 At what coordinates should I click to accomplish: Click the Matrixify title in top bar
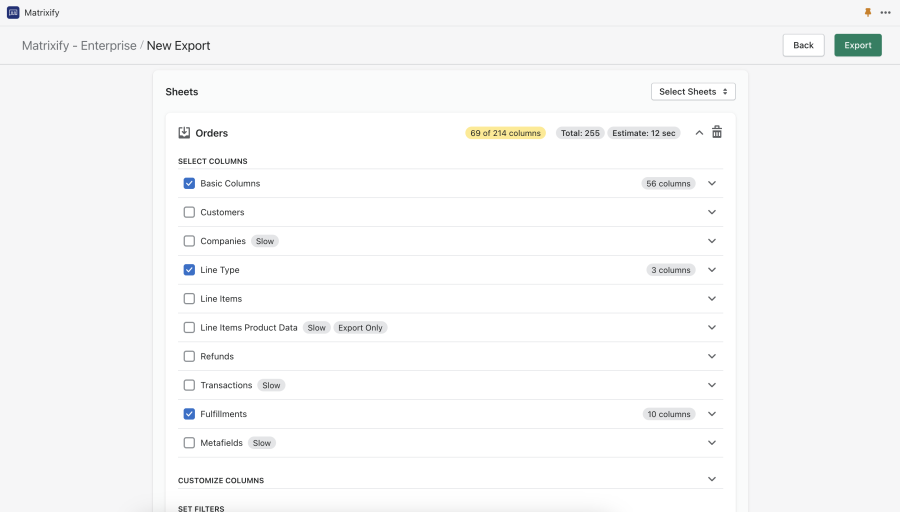42,13
